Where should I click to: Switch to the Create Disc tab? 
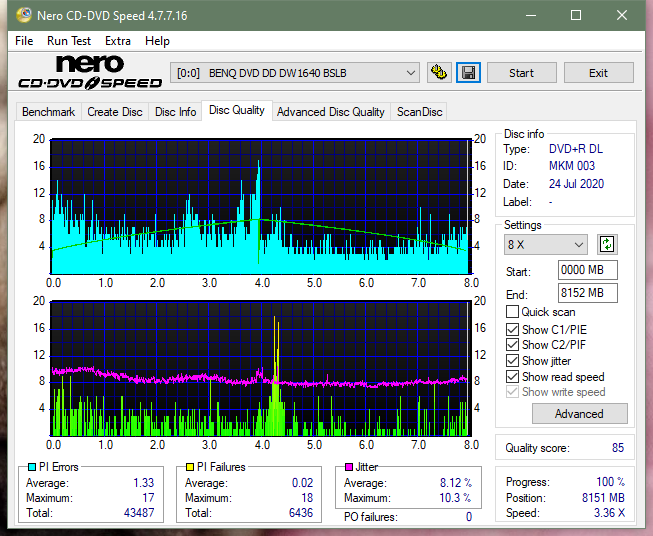pyautogui.click(x=115, y=112)
